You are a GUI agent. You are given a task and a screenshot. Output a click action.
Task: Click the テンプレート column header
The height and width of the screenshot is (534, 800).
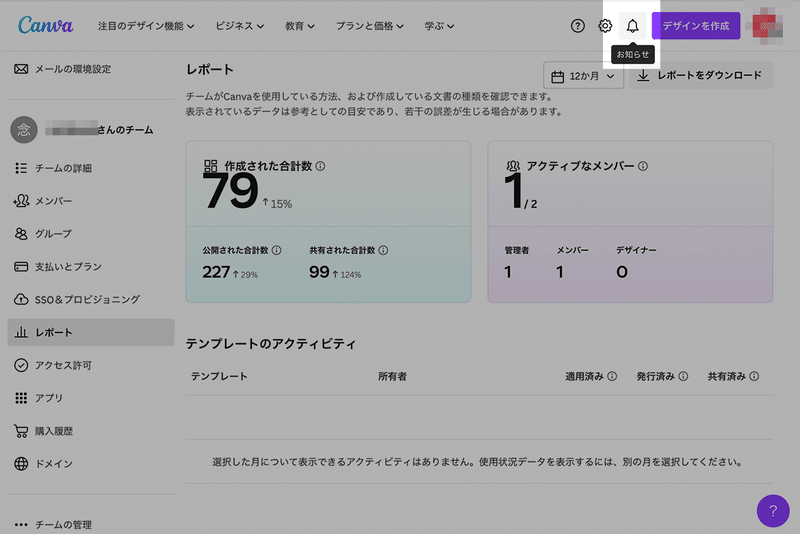coord(219,376)
